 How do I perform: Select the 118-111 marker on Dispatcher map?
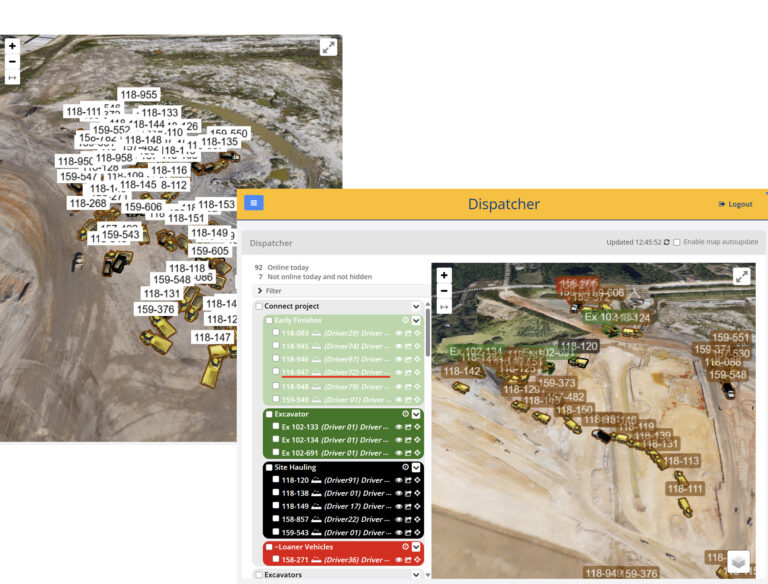pos(686,488)
